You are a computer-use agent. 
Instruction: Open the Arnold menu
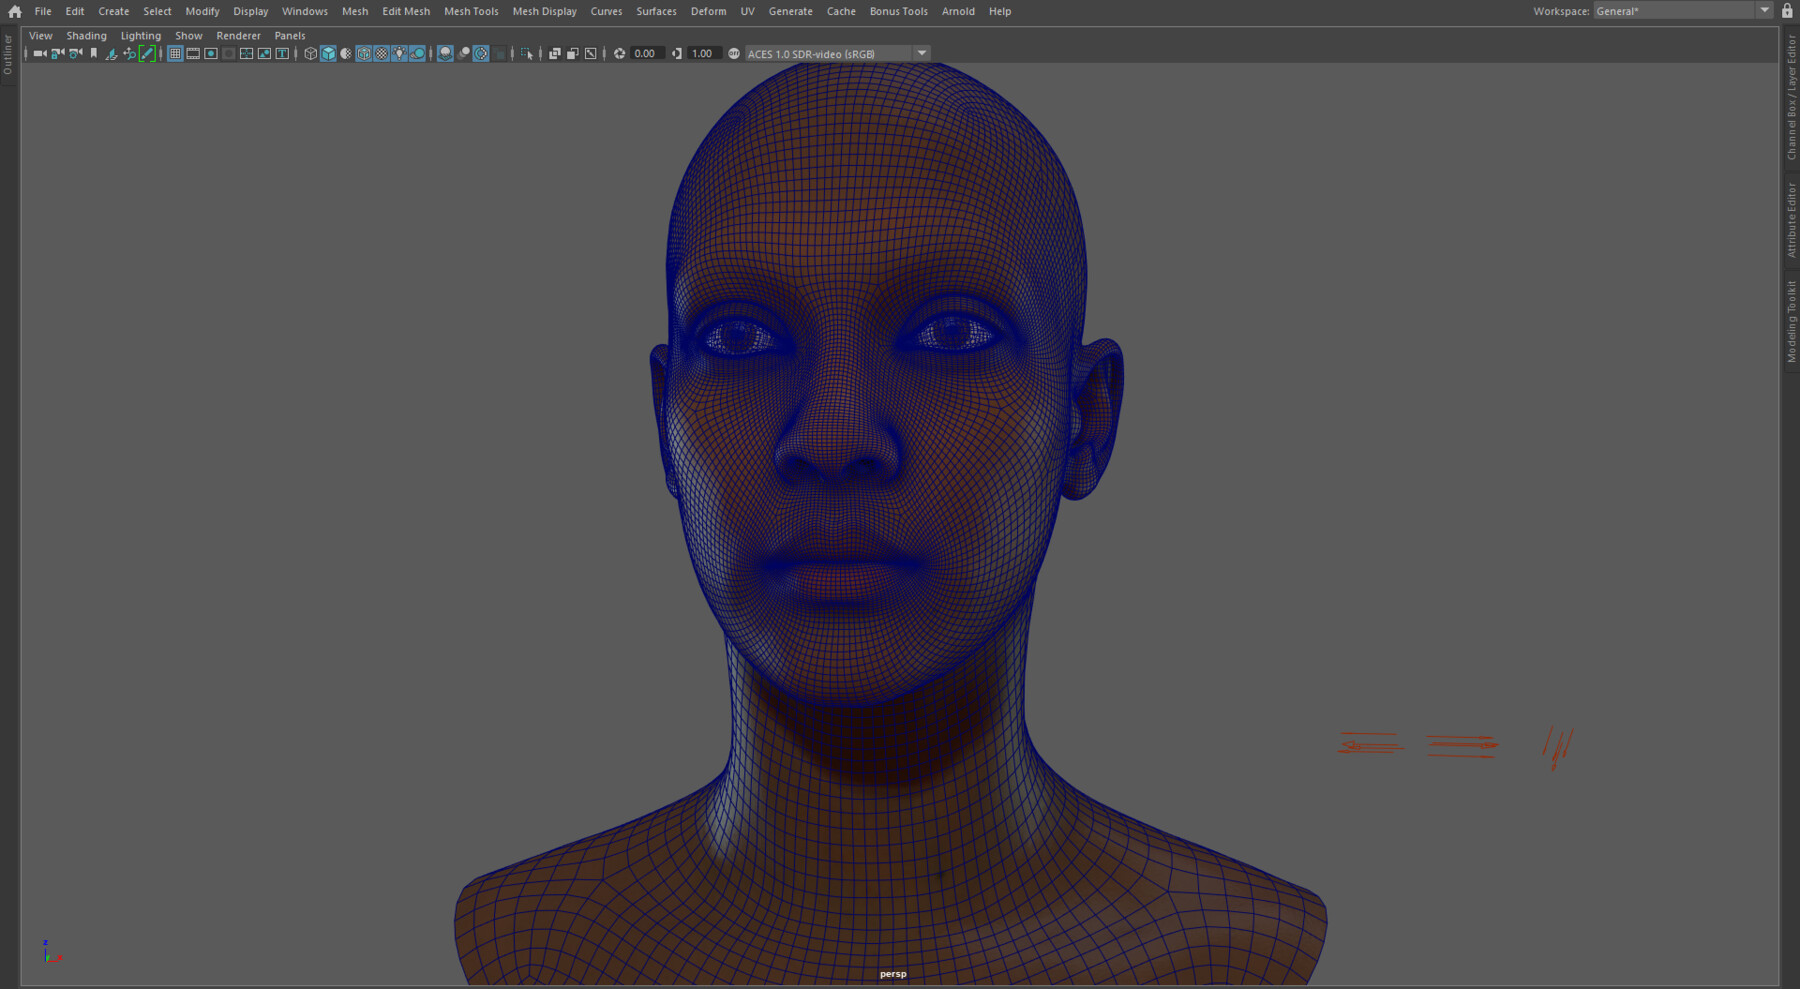pyautogui.click(x=958, y=11)
